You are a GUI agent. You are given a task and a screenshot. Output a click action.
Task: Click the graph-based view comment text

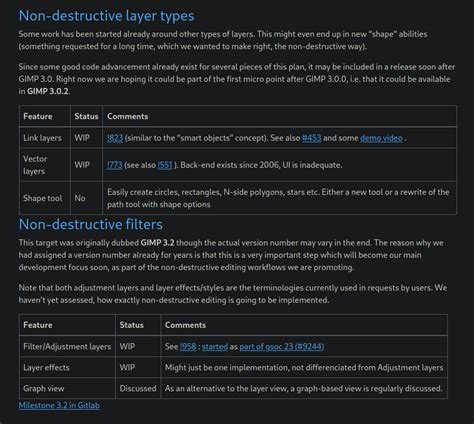303,388
